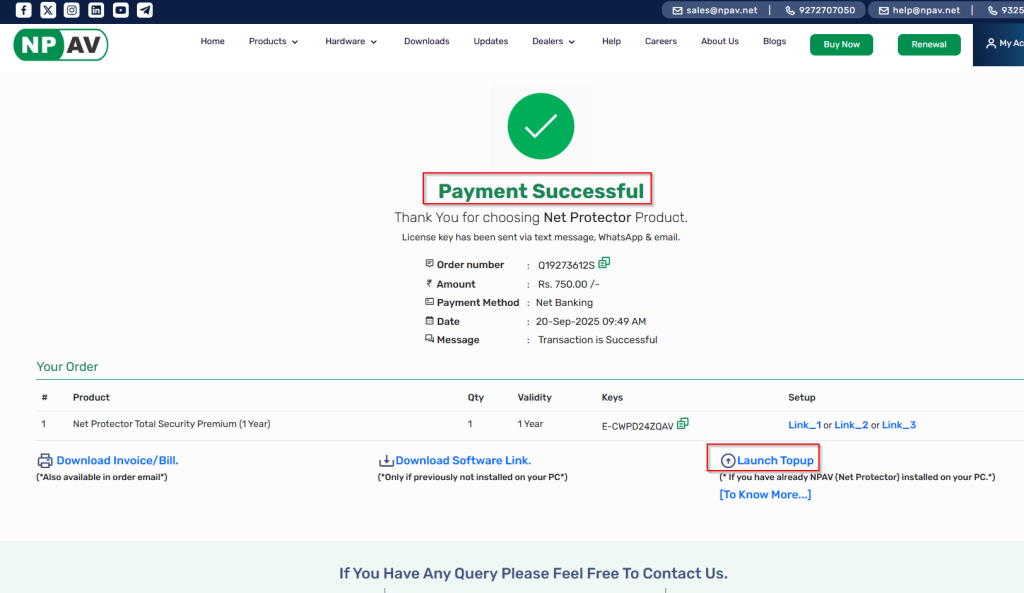
Task: Go to the Downloads menu item
Action: [426, 42]
